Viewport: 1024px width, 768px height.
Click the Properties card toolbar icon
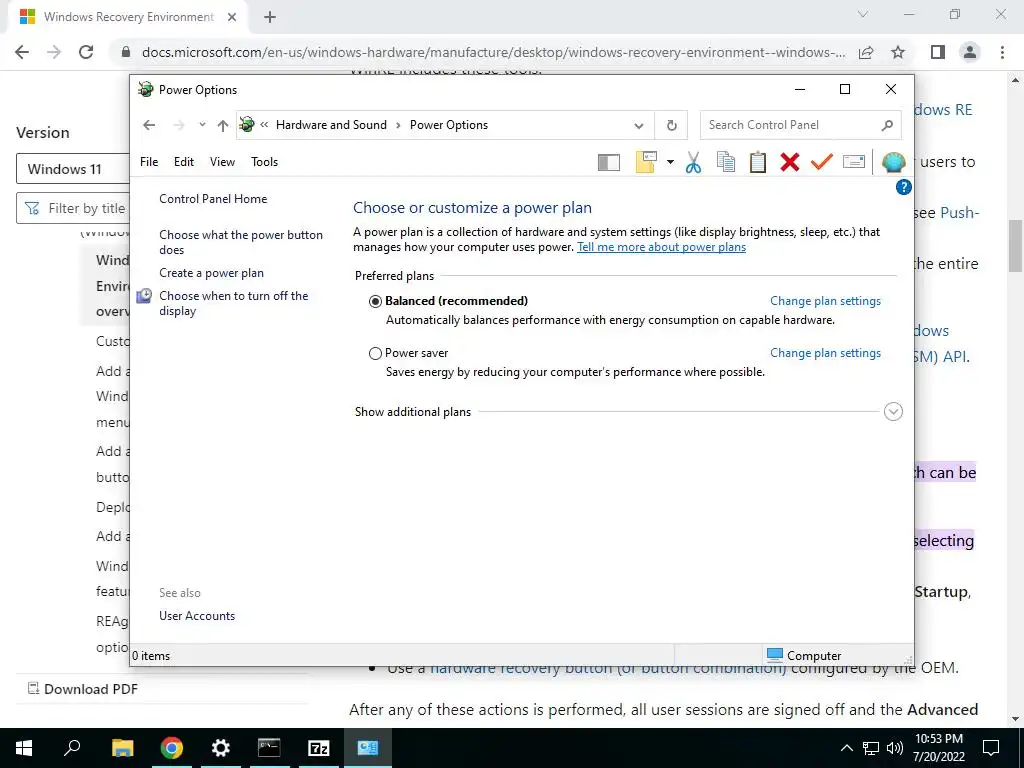[854, 161]
